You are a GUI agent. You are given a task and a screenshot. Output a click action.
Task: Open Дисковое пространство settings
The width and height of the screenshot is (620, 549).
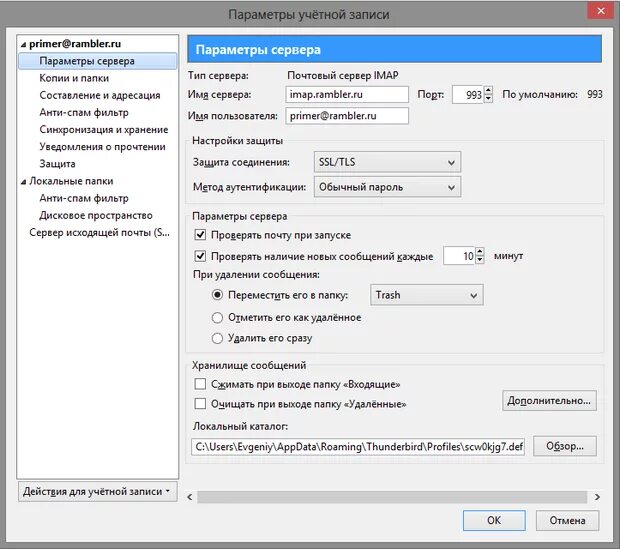[96, 215]
